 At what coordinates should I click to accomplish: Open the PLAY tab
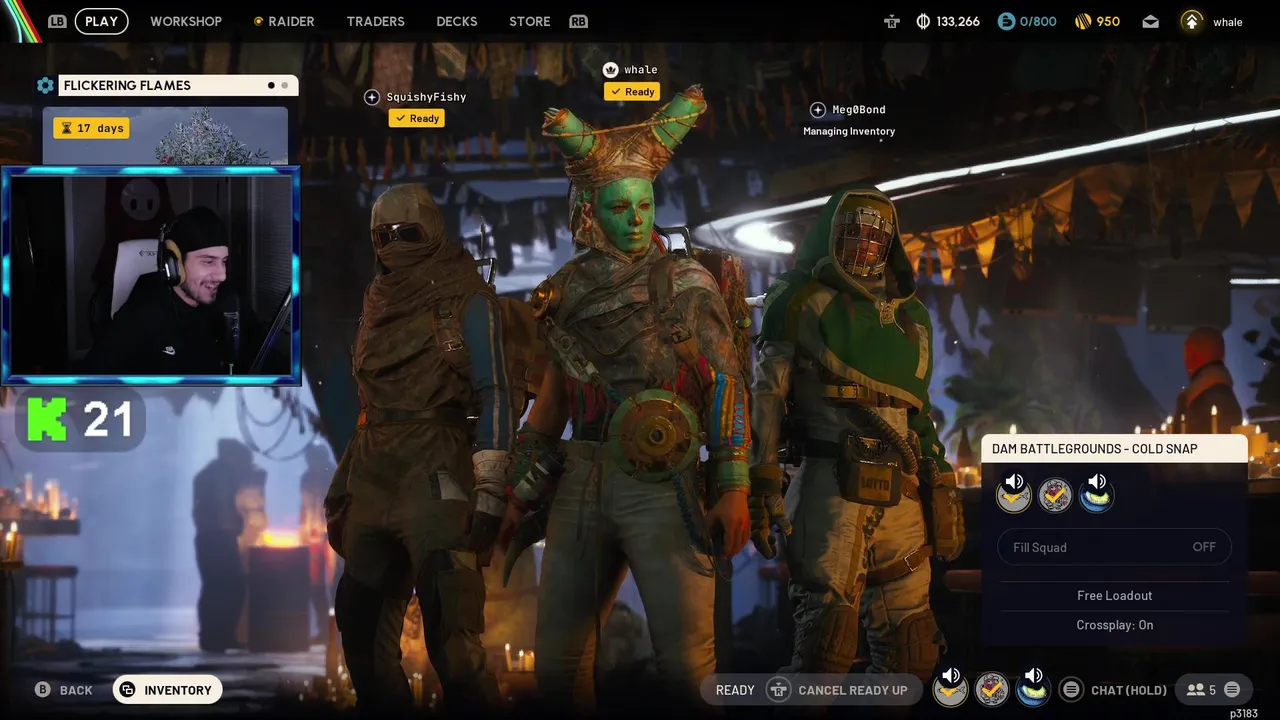[x=101, y=21]
